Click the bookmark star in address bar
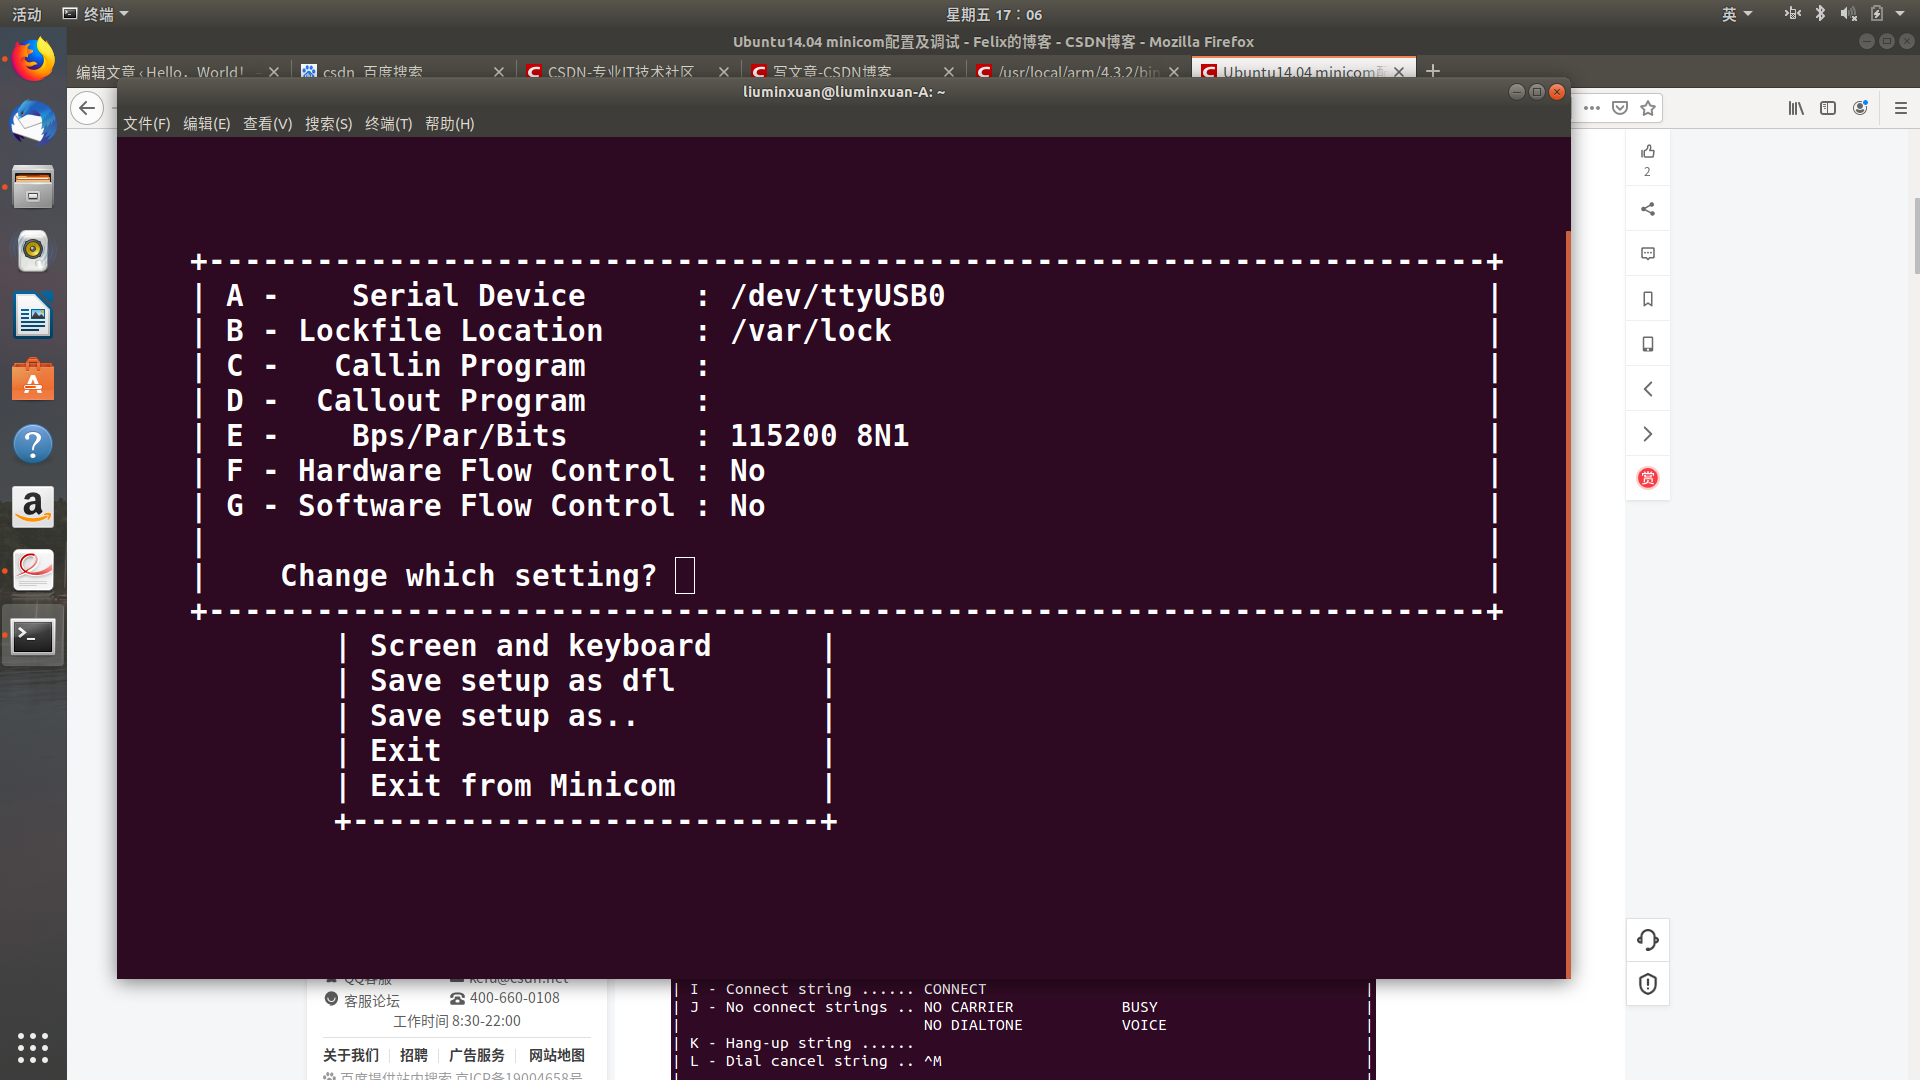The width and height of the screenshot is (1920, 1080). [1648, 108]
